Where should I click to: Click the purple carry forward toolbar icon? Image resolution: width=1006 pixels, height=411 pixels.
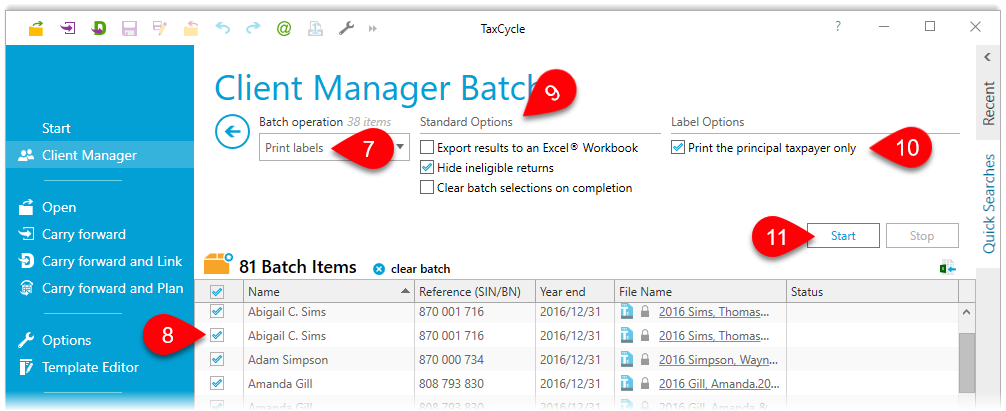(68, 28)
